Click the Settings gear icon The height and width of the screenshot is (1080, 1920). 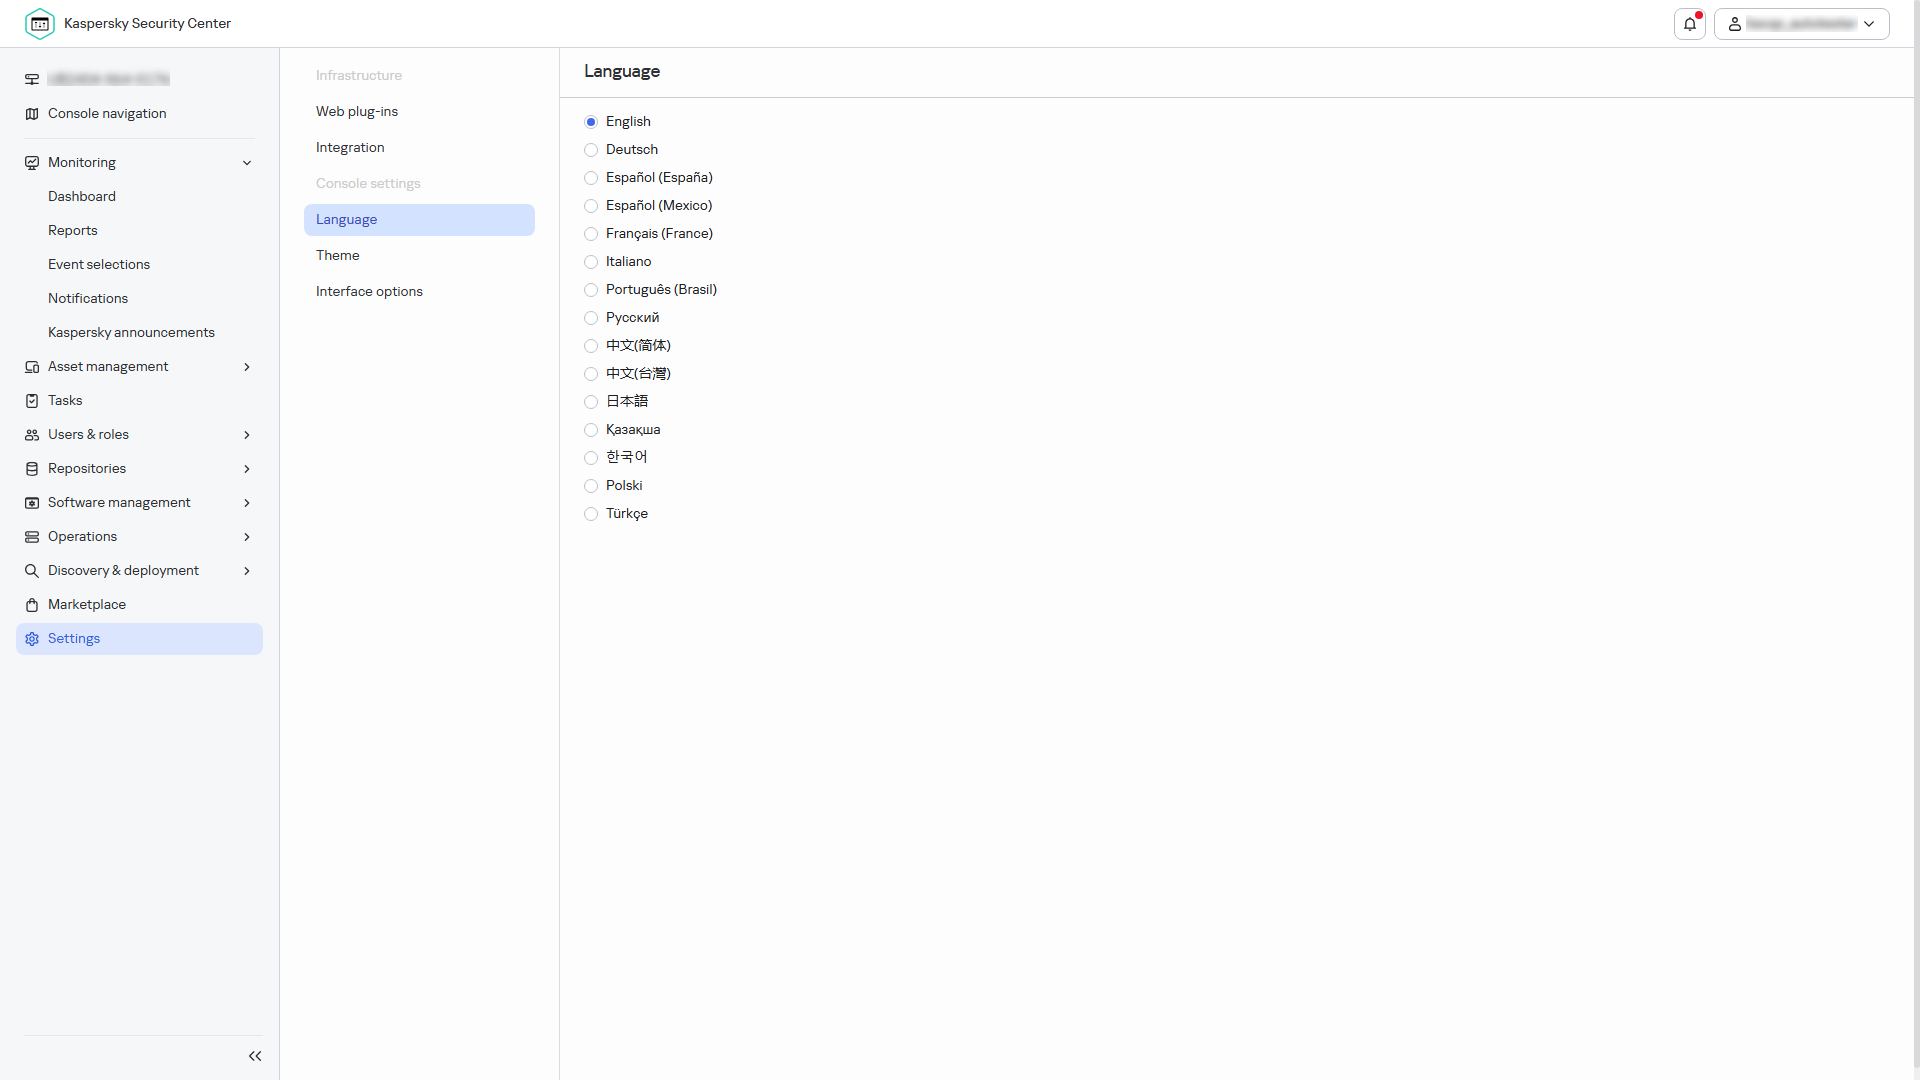click(32, 639)
